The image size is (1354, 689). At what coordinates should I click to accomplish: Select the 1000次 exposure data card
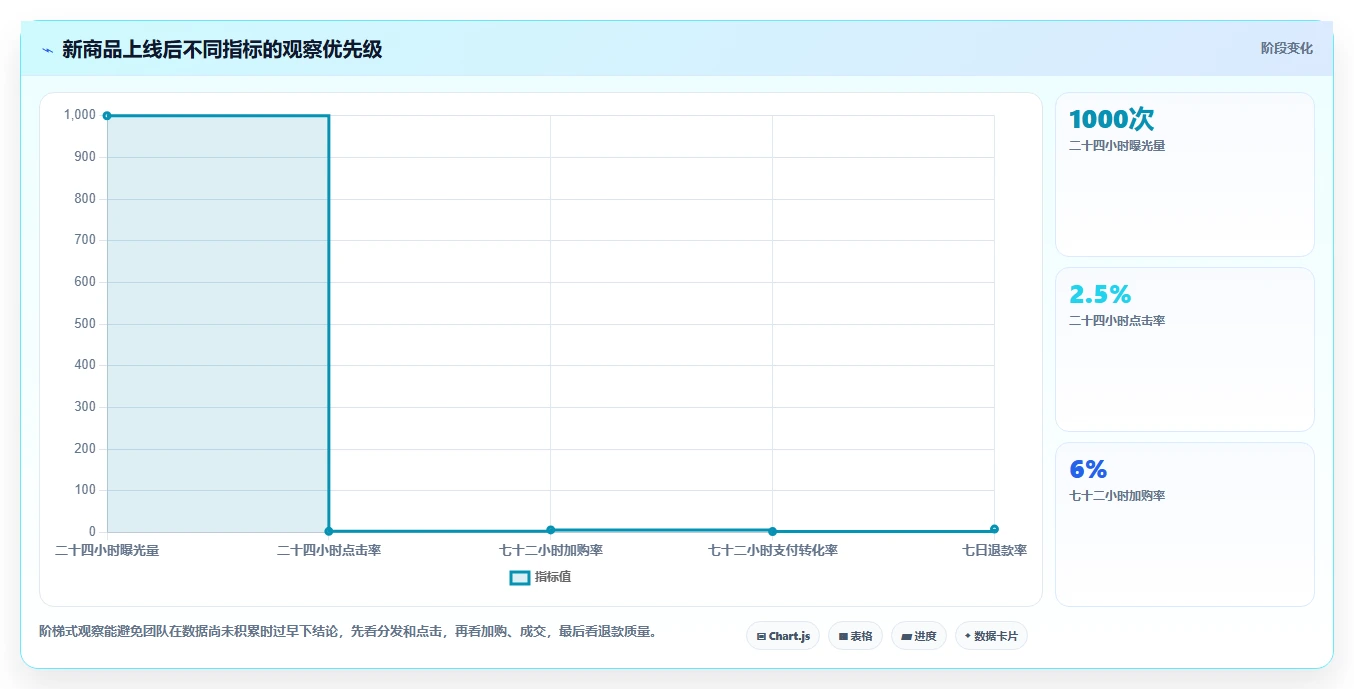(1184, 174)
